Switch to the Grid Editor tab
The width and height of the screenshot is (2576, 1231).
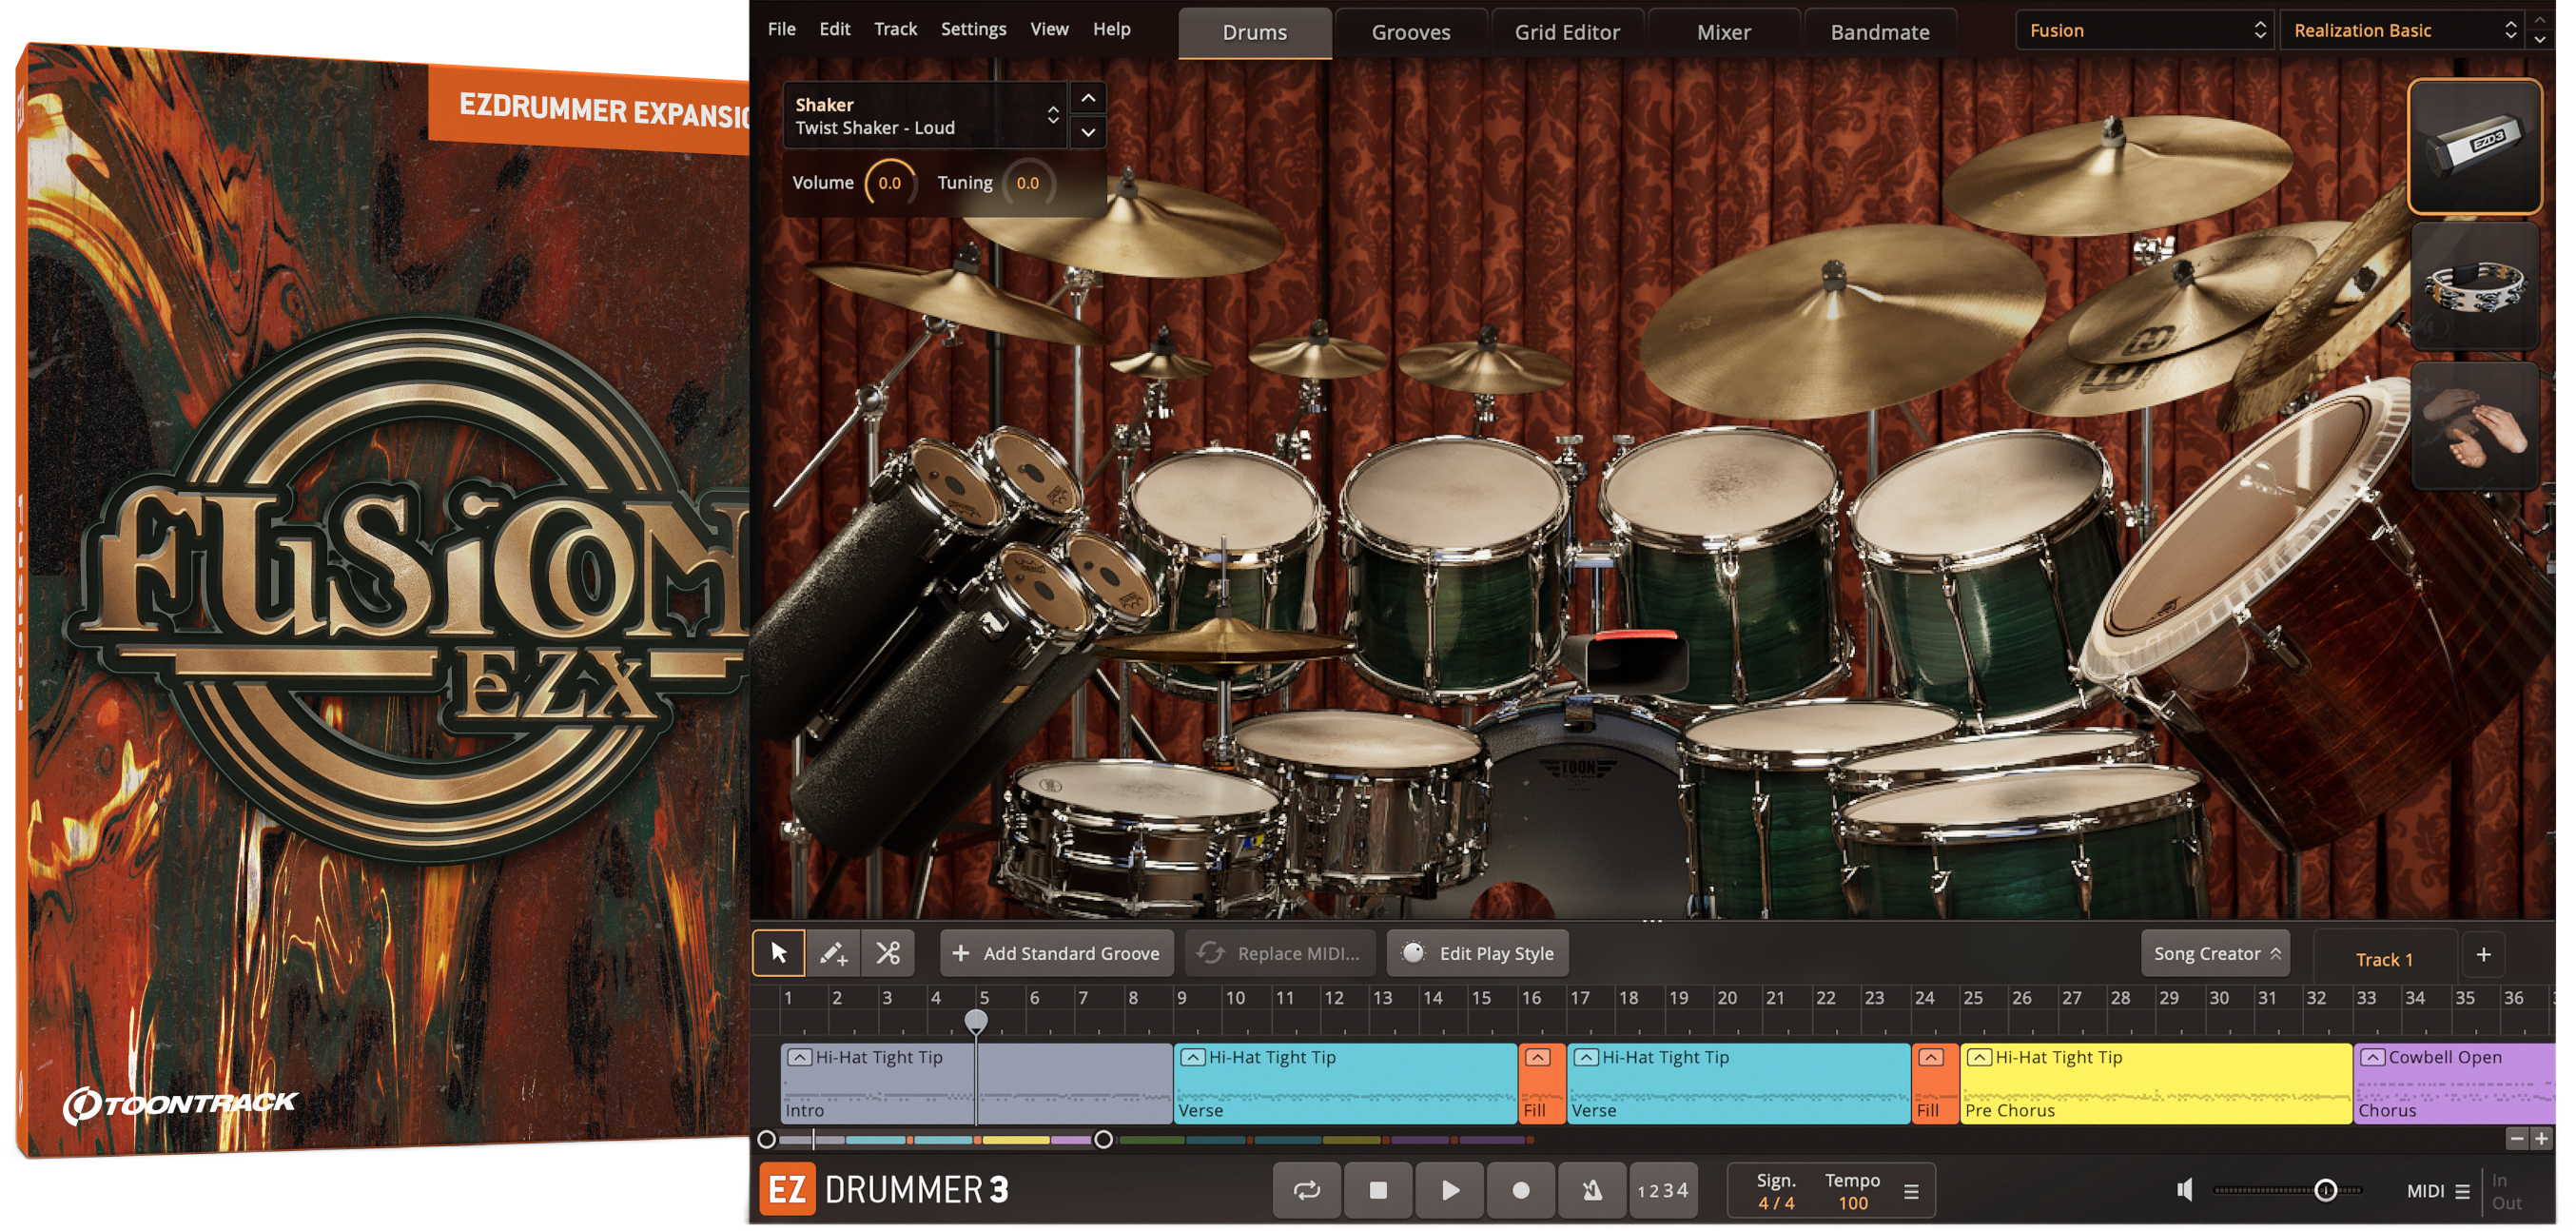[x=1567, y=31]
